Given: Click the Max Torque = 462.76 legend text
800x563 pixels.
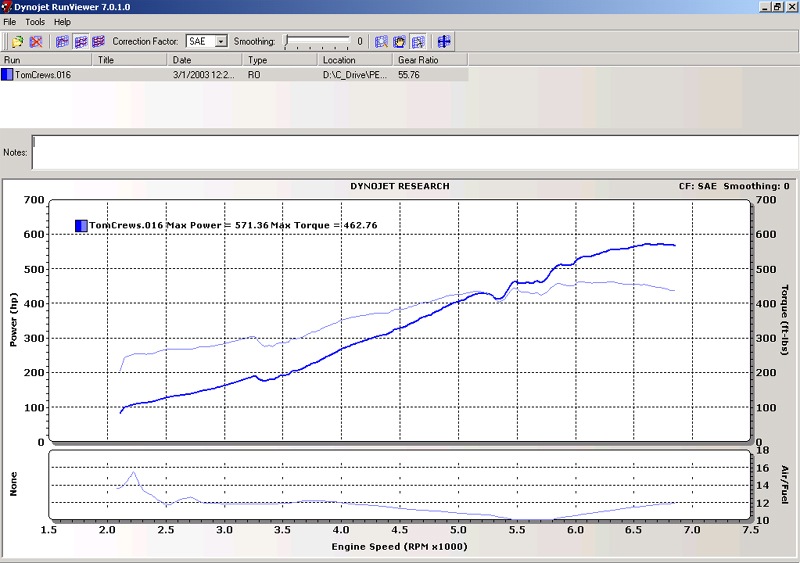Looking at the screenshot, I should pyautogui.click(x=324, y=225).
